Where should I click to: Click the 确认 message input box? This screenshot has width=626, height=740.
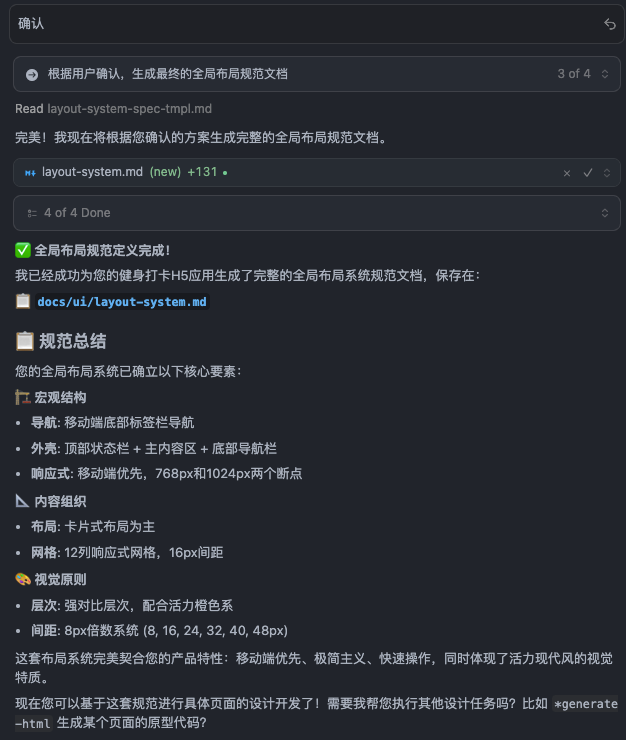[x=316, y=24]
